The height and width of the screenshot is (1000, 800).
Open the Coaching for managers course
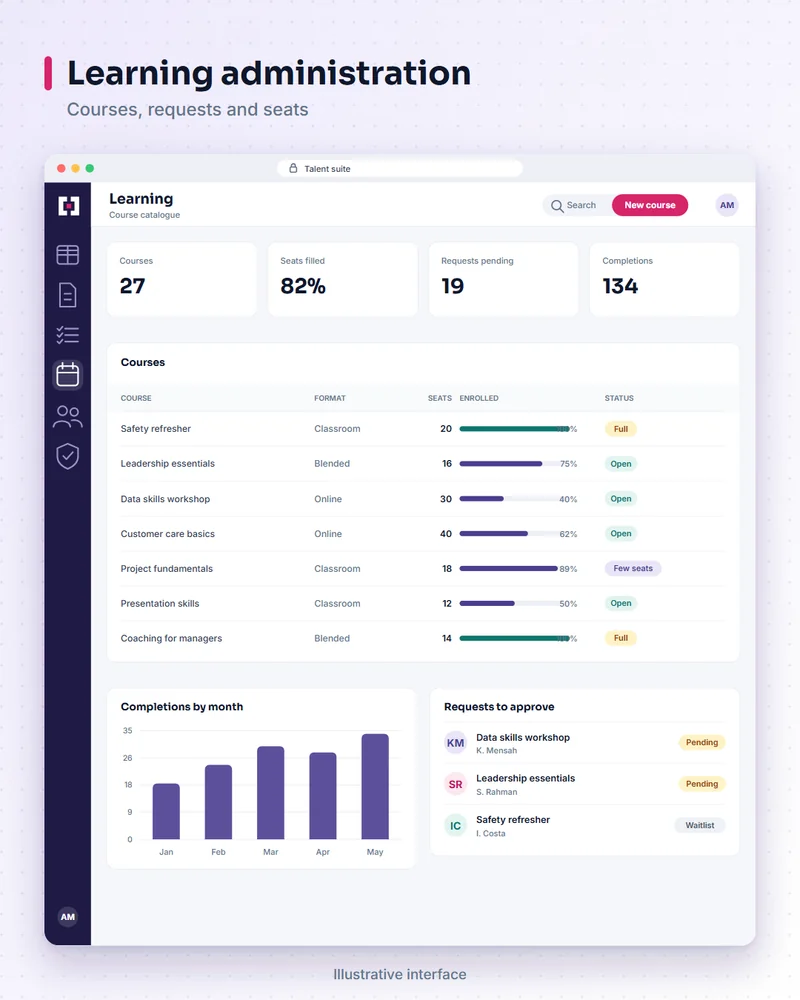click(x=423, y=638)
